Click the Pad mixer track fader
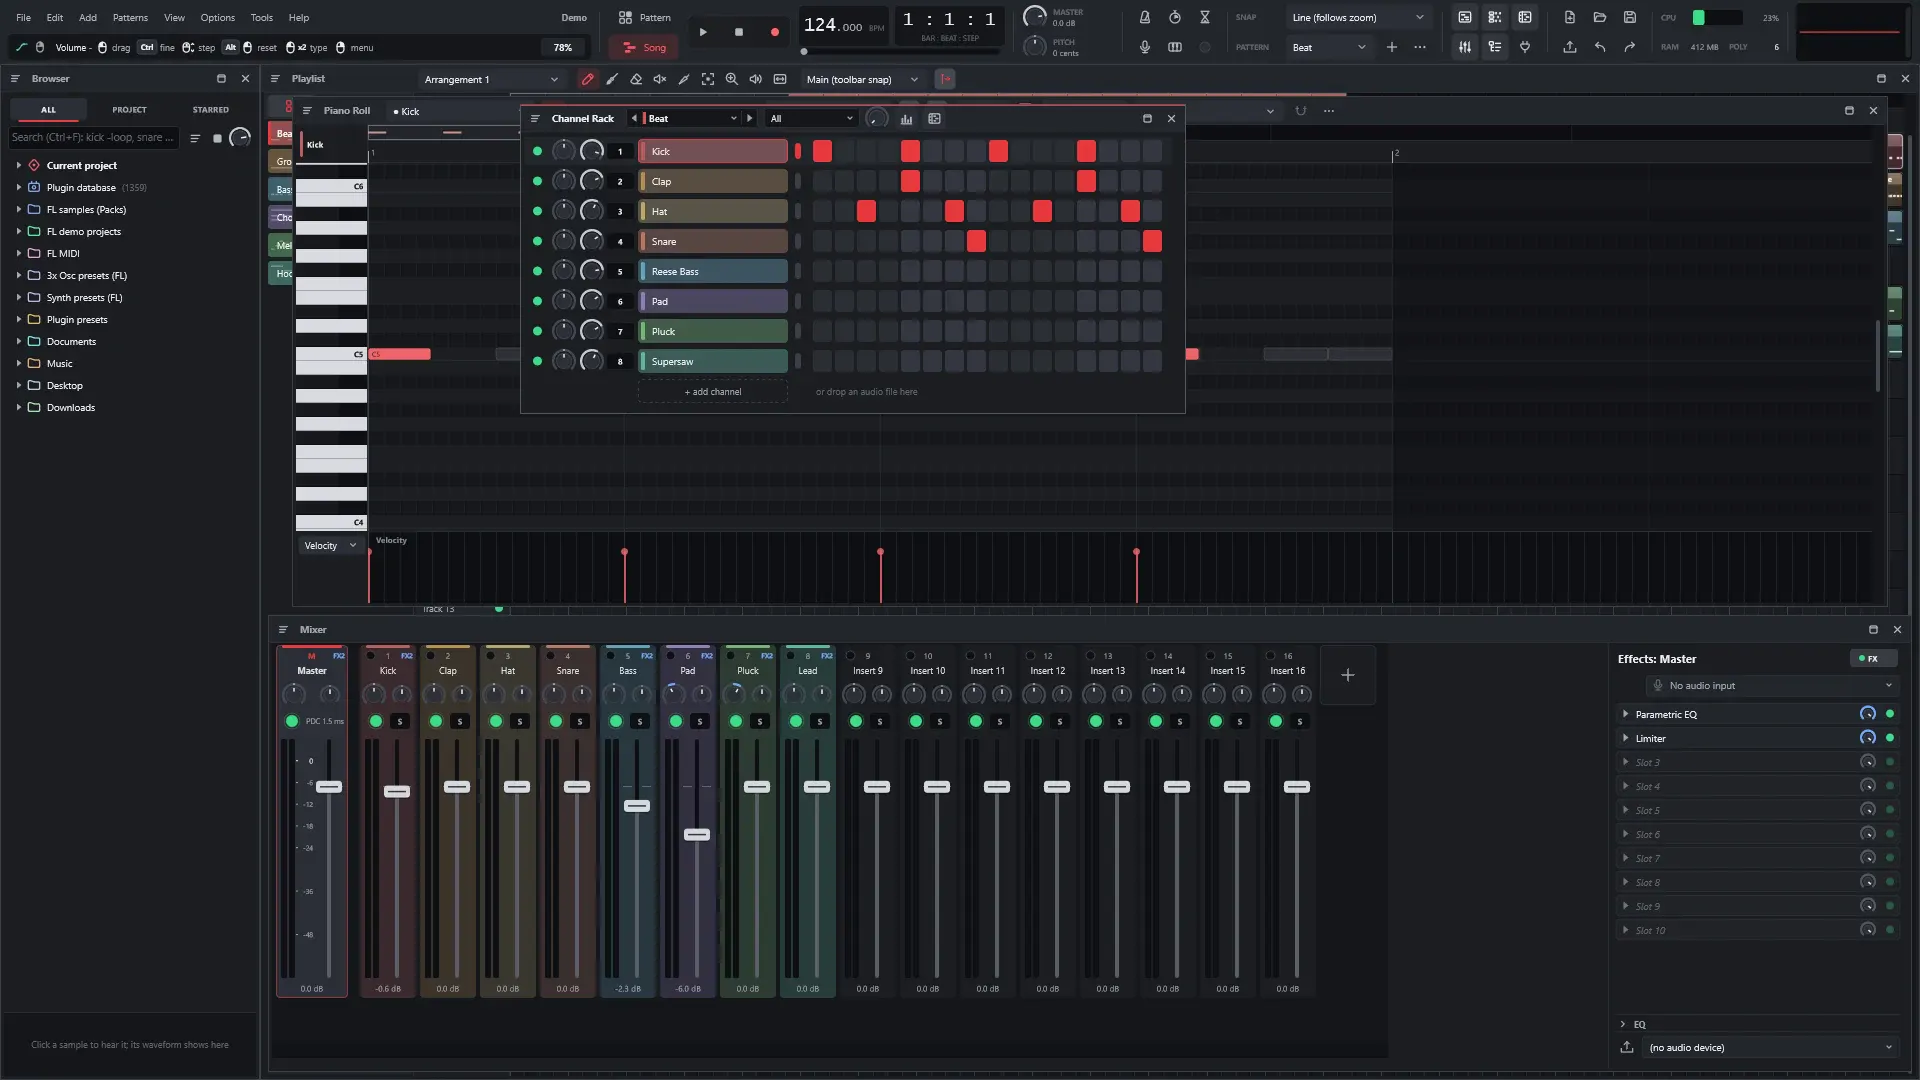 pyautogui.click(x=697, y=835)
